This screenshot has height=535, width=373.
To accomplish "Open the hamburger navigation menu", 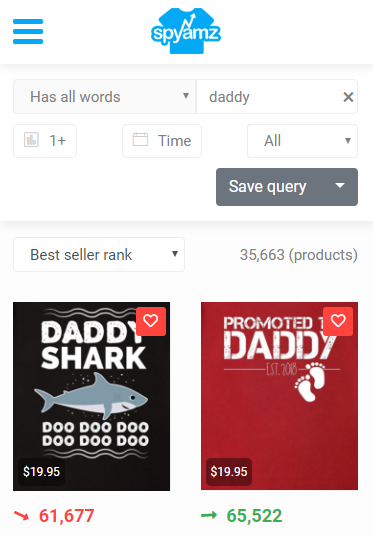I will (x=28, y=32).
